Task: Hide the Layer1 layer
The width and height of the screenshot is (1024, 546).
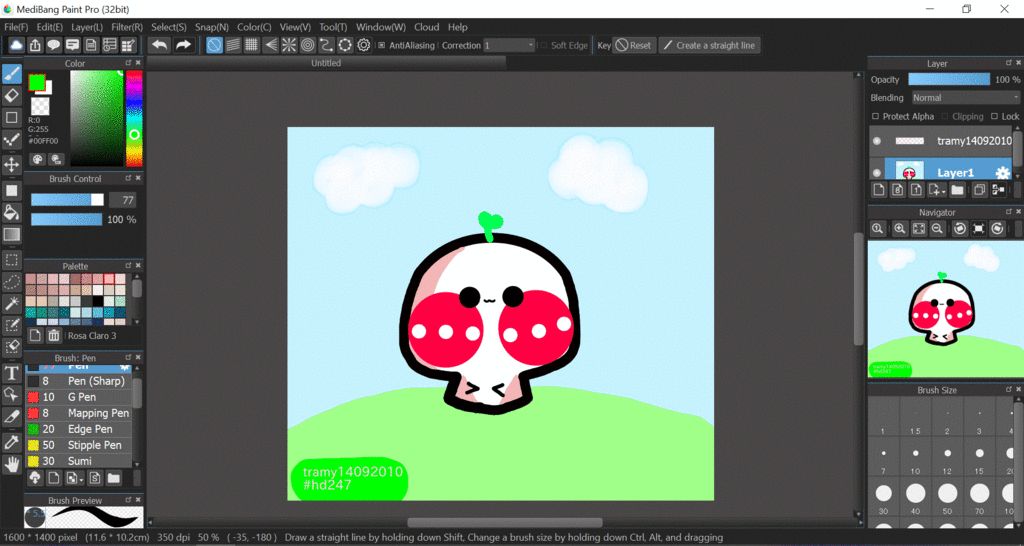Action: 877,174
